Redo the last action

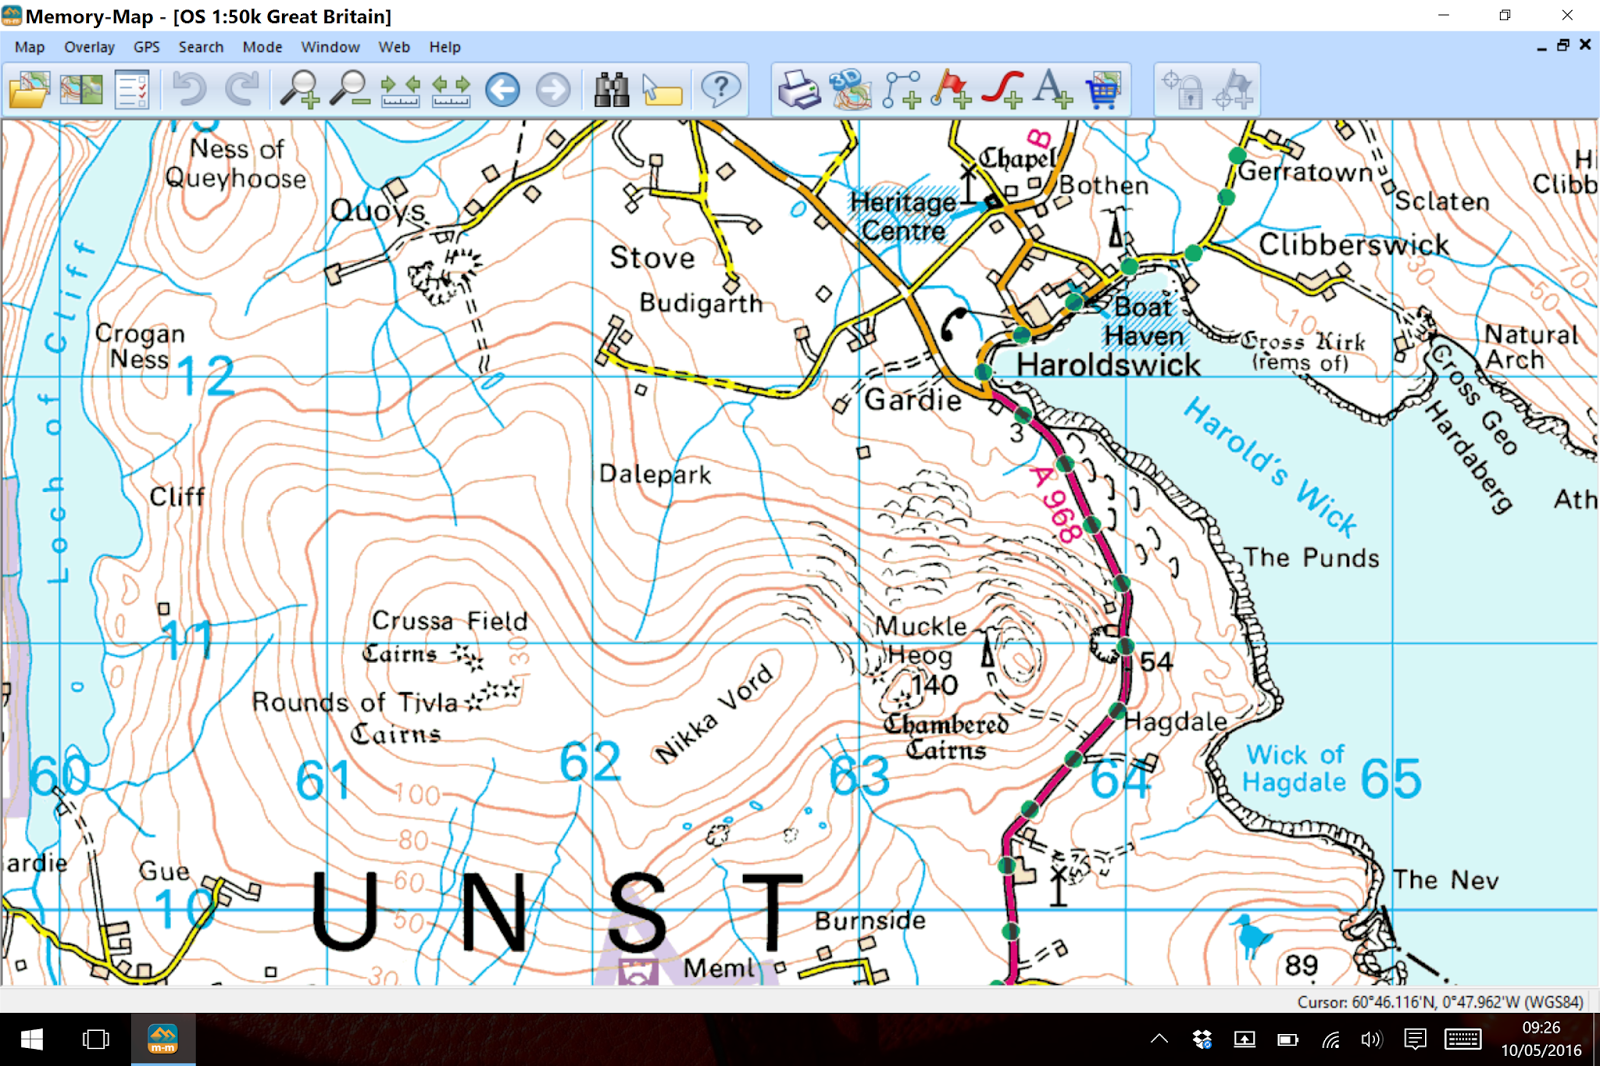(238, 89)
